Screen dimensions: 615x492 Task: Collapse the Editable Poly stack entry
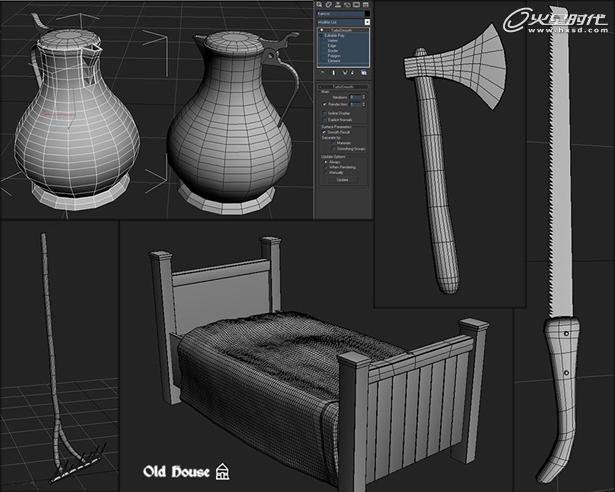tap(321, 35)
